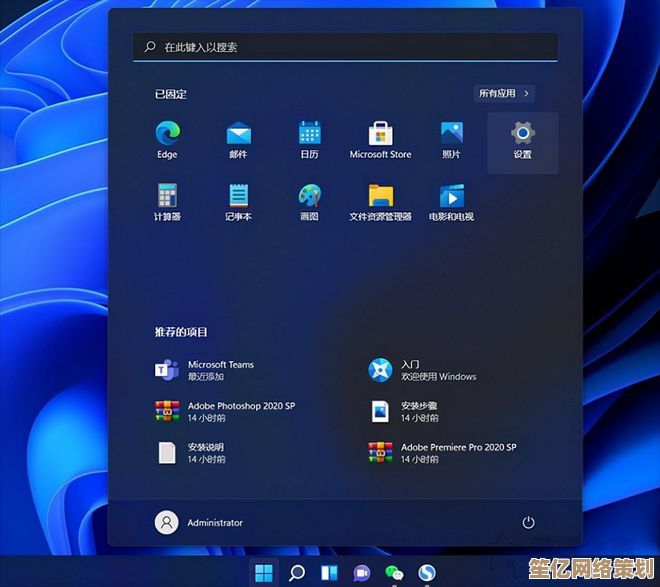
Task: Open the taskbar widgets icon
Action: [x=329, y=573]
